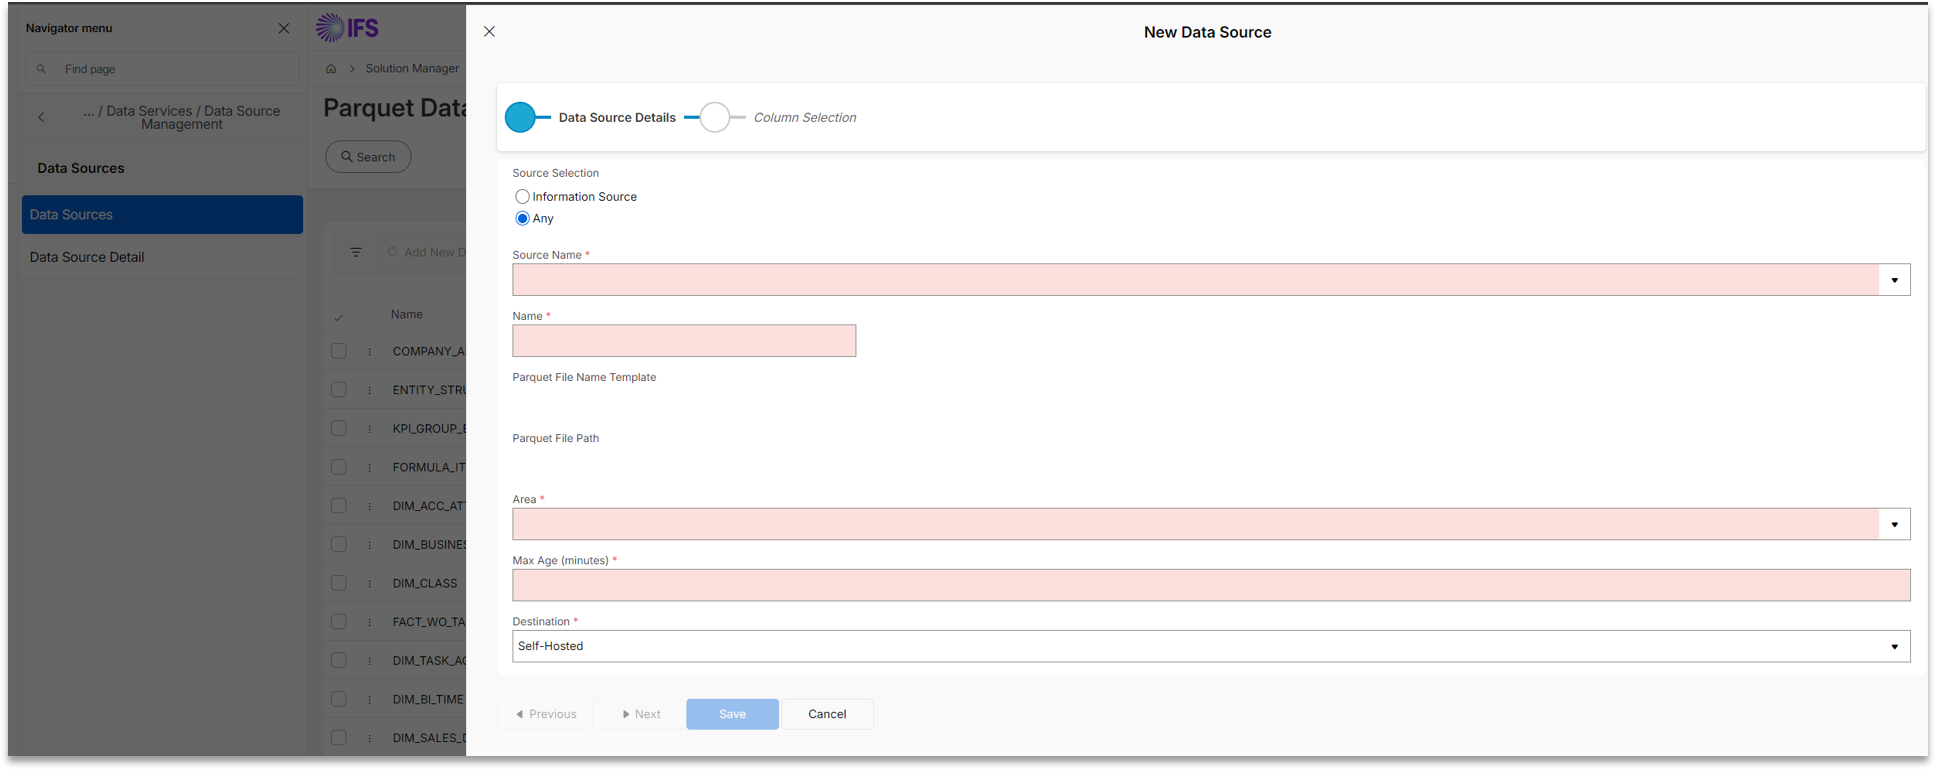Screen dimensions: 1936x770
Task: Click the Next button
Action: [x=640, y=714]
